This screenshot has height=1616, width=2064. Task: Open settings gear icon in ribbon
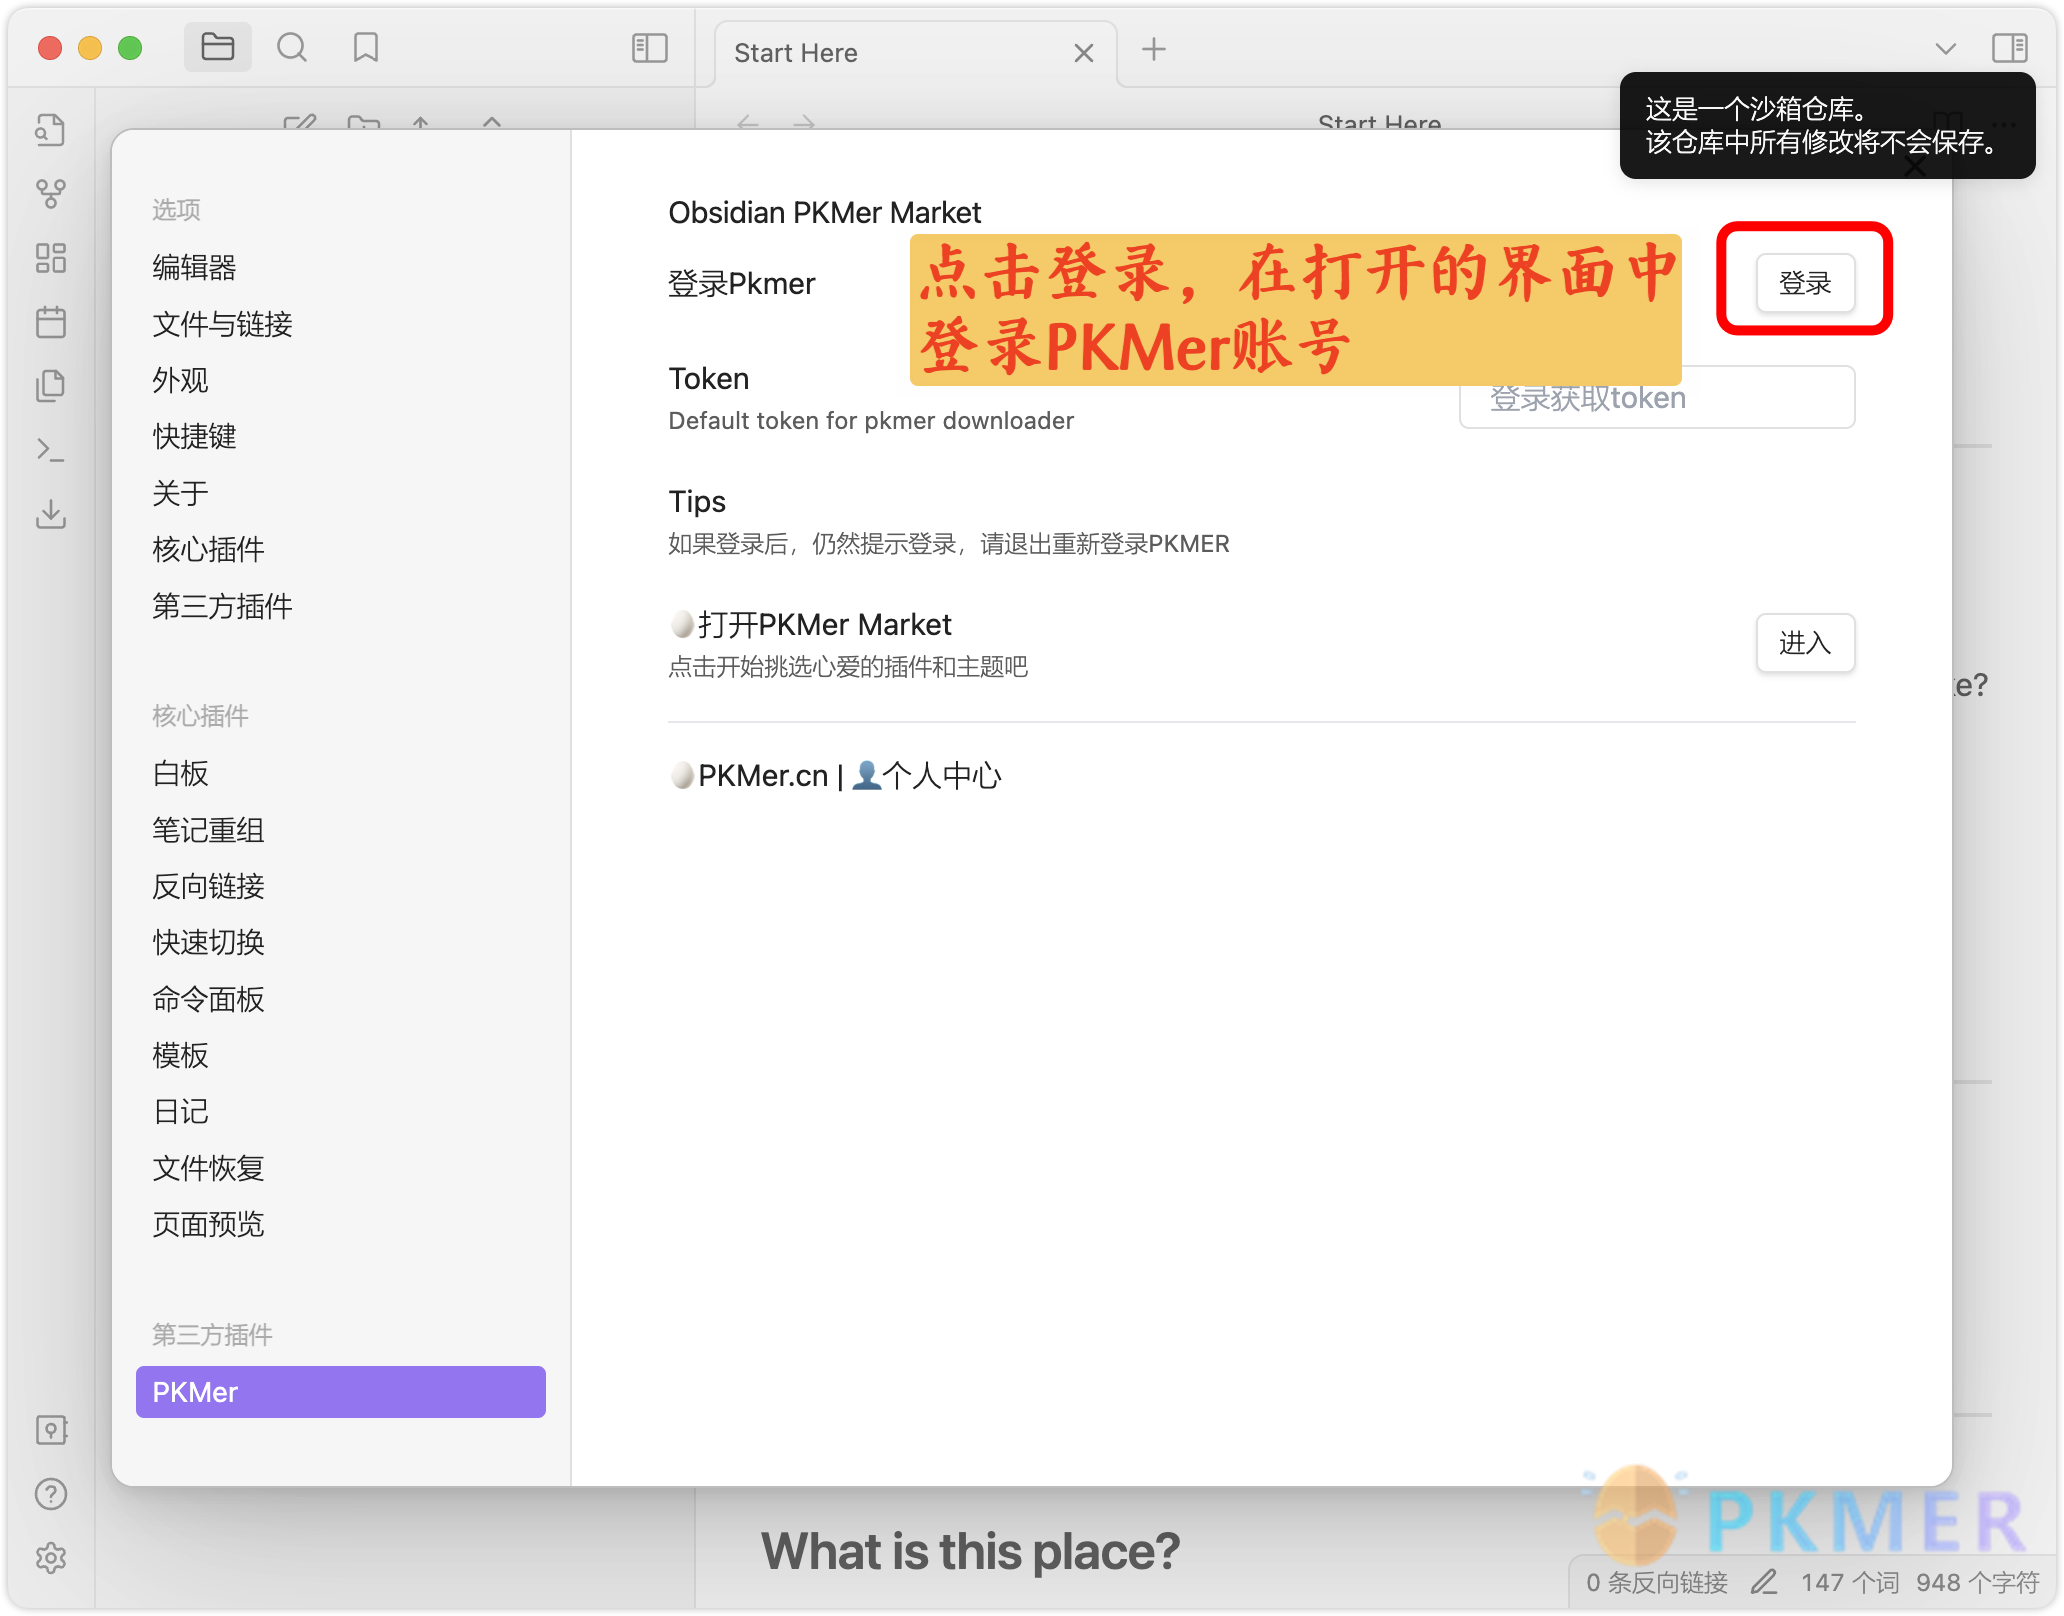(51, 1558)
